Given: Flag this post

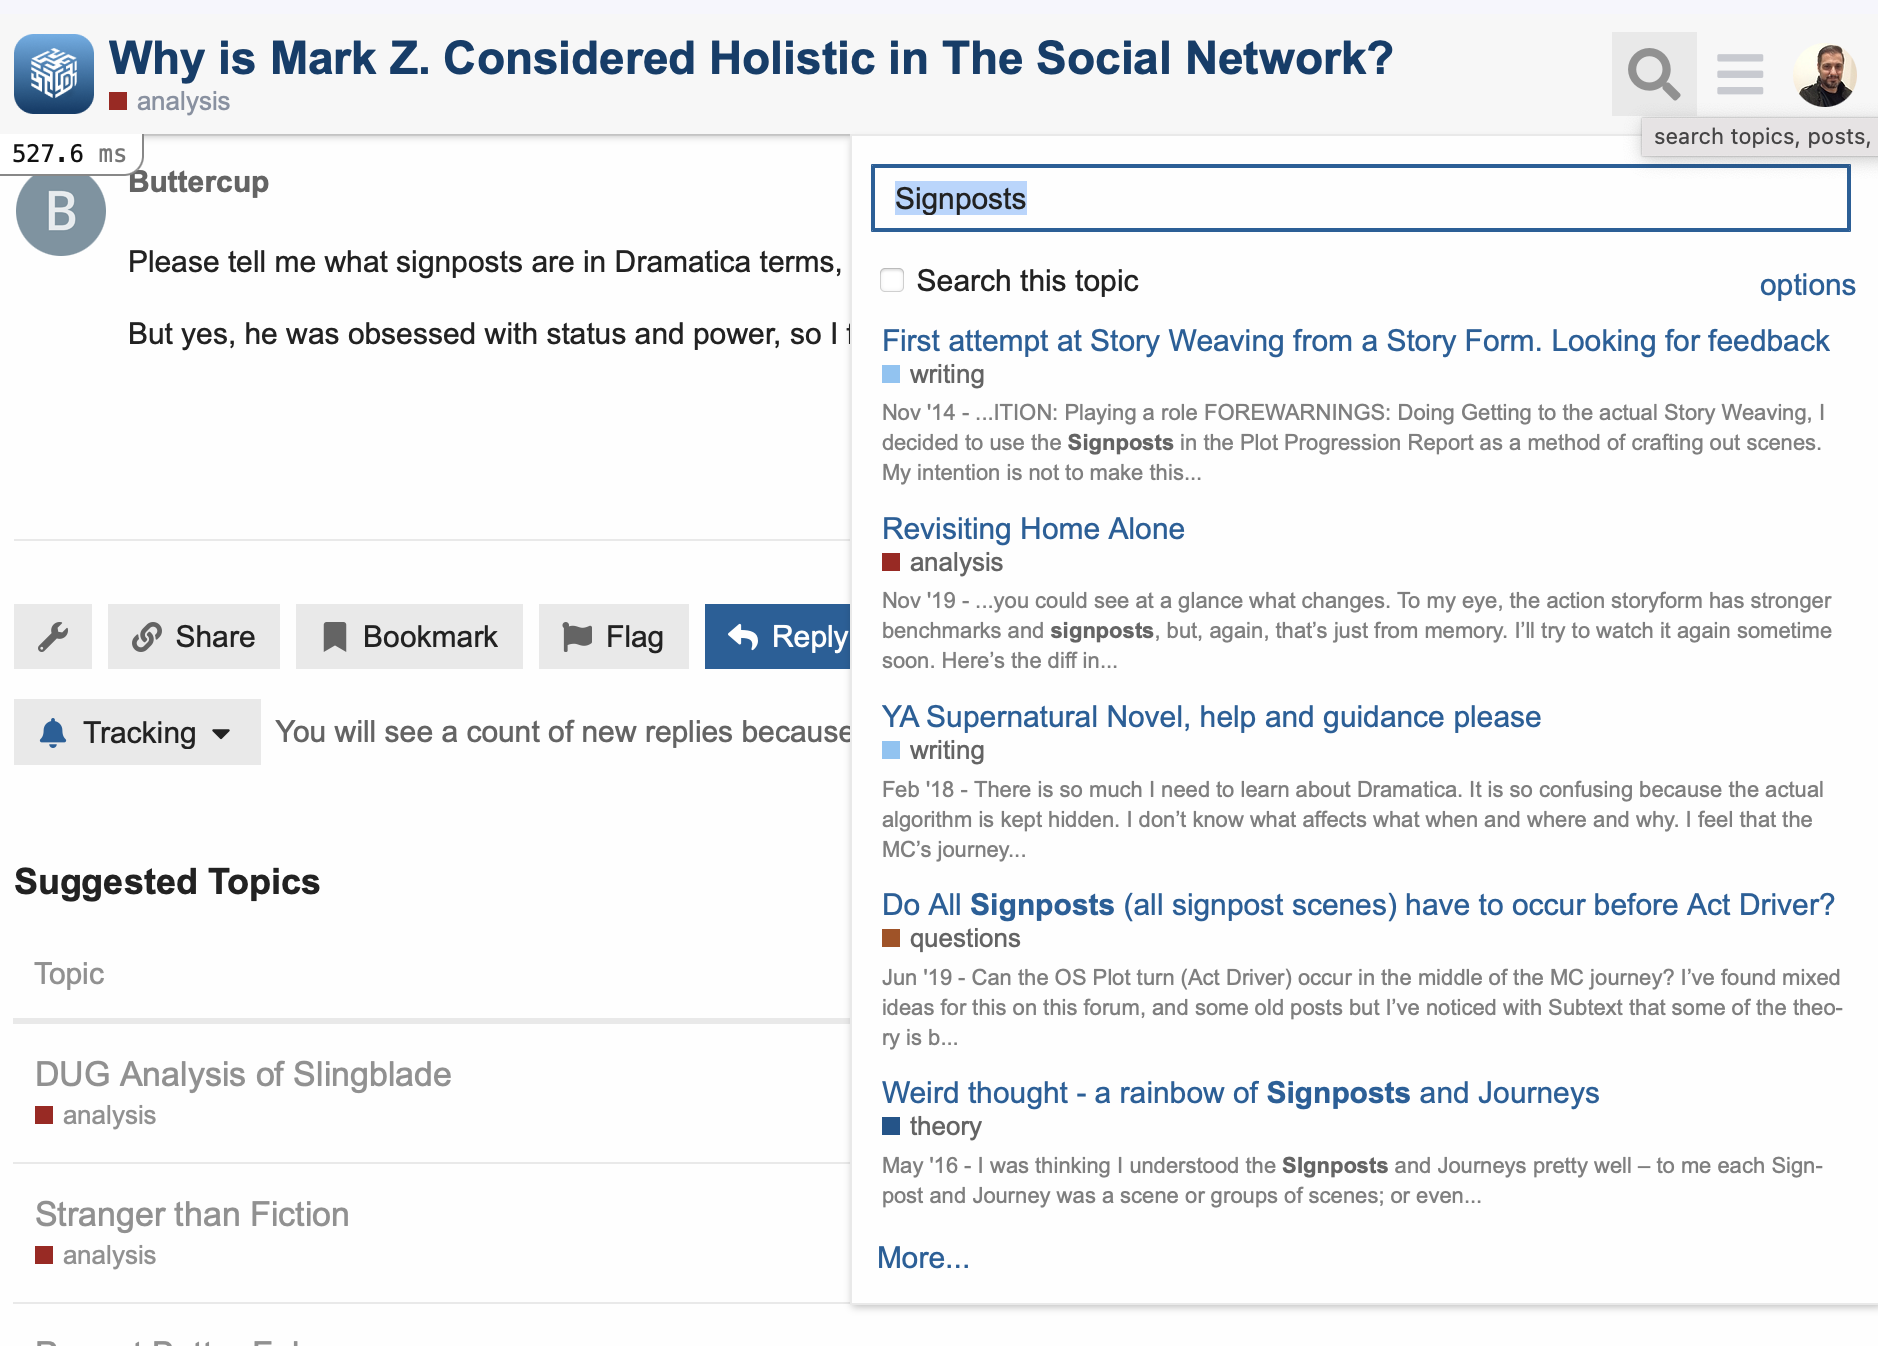Looking at the screenshot, I should pyautogui.click(x=613, y=636).
